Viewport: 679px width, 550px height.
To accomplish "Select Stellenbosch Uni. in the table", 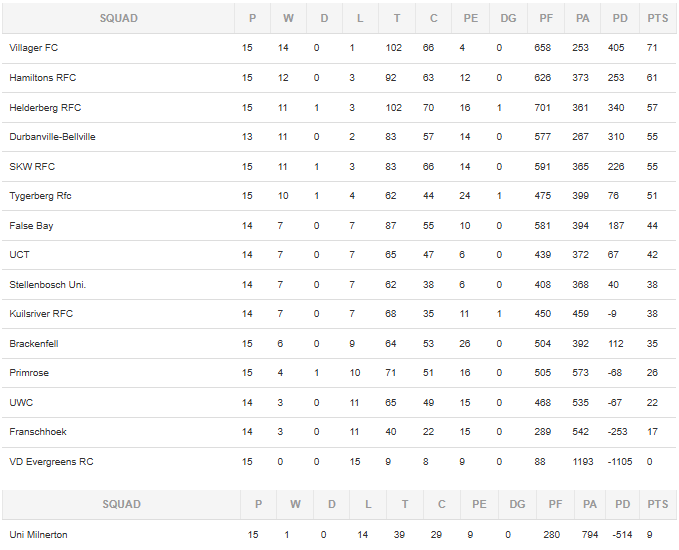I will [48, 285].
